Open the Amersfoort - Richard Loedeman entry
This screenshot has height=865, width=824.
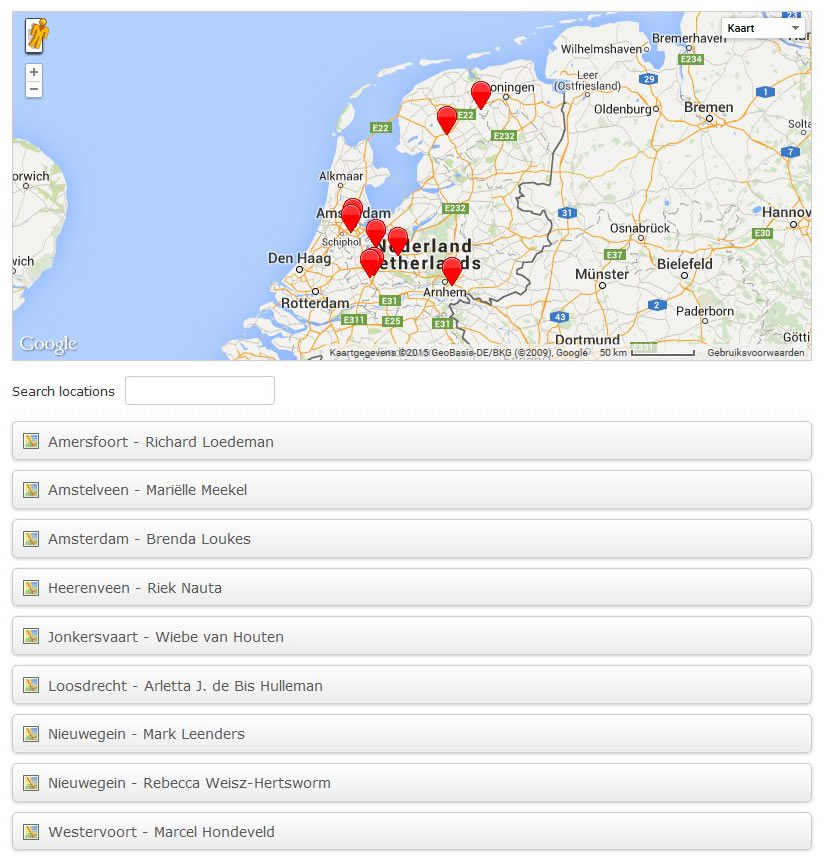(x=412, y=441)
